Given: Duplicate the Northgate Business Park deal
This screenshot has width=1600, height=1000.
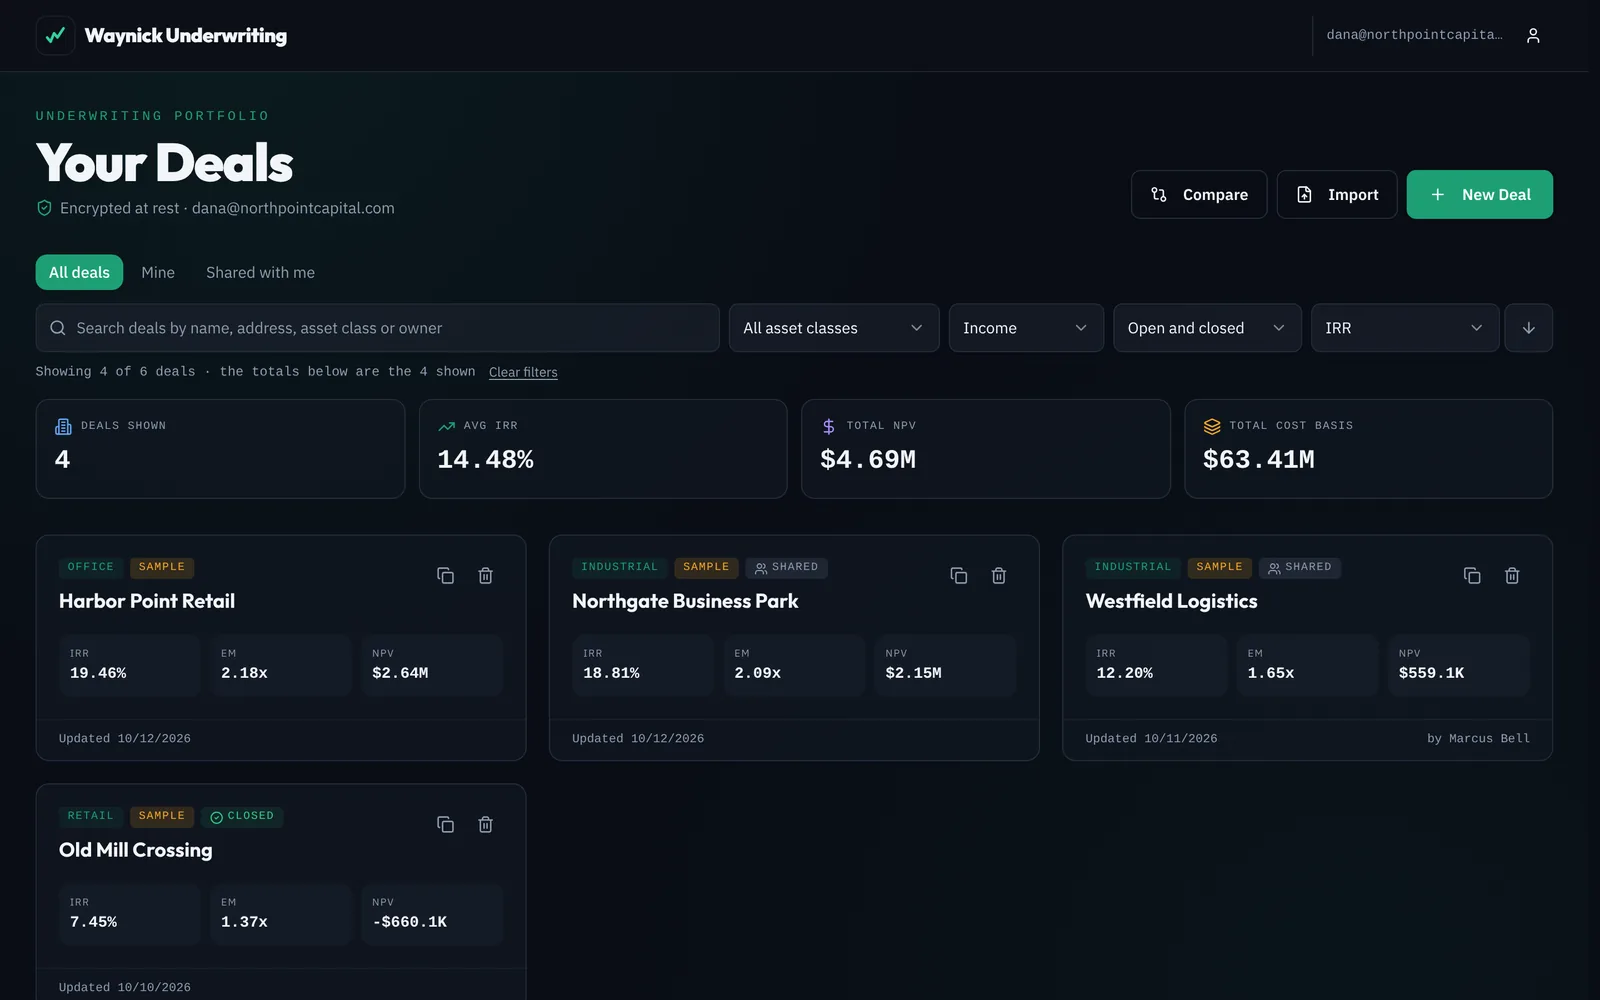Looking at the screenshot, I should [959, 576].
